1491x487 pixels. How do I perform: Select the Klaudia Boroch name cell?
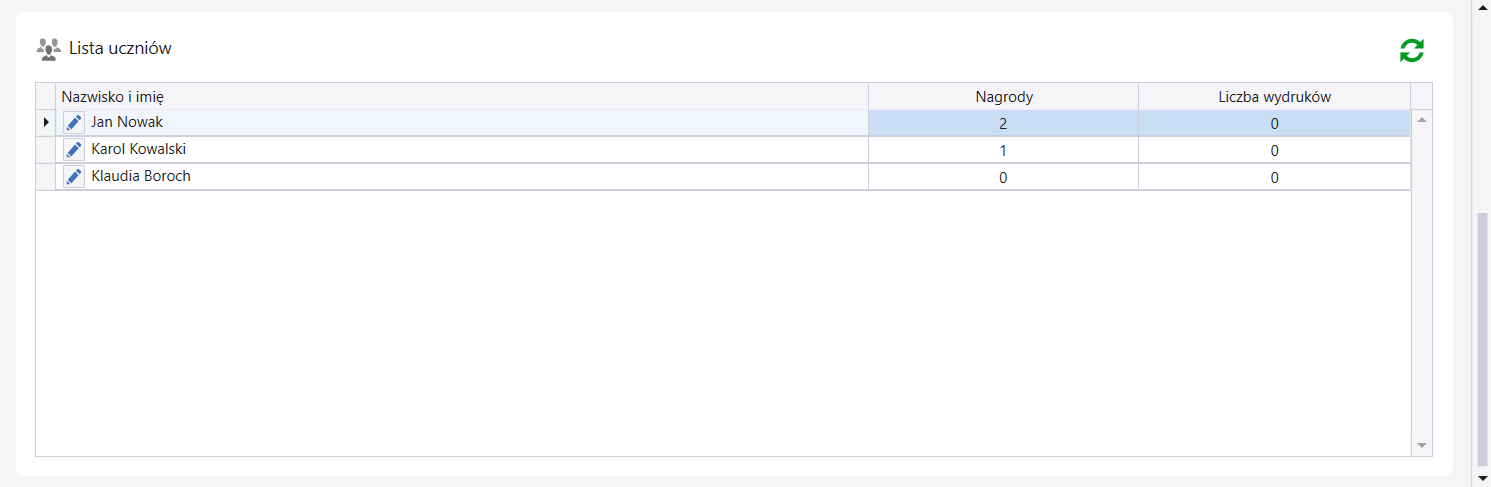pos(141,177)
